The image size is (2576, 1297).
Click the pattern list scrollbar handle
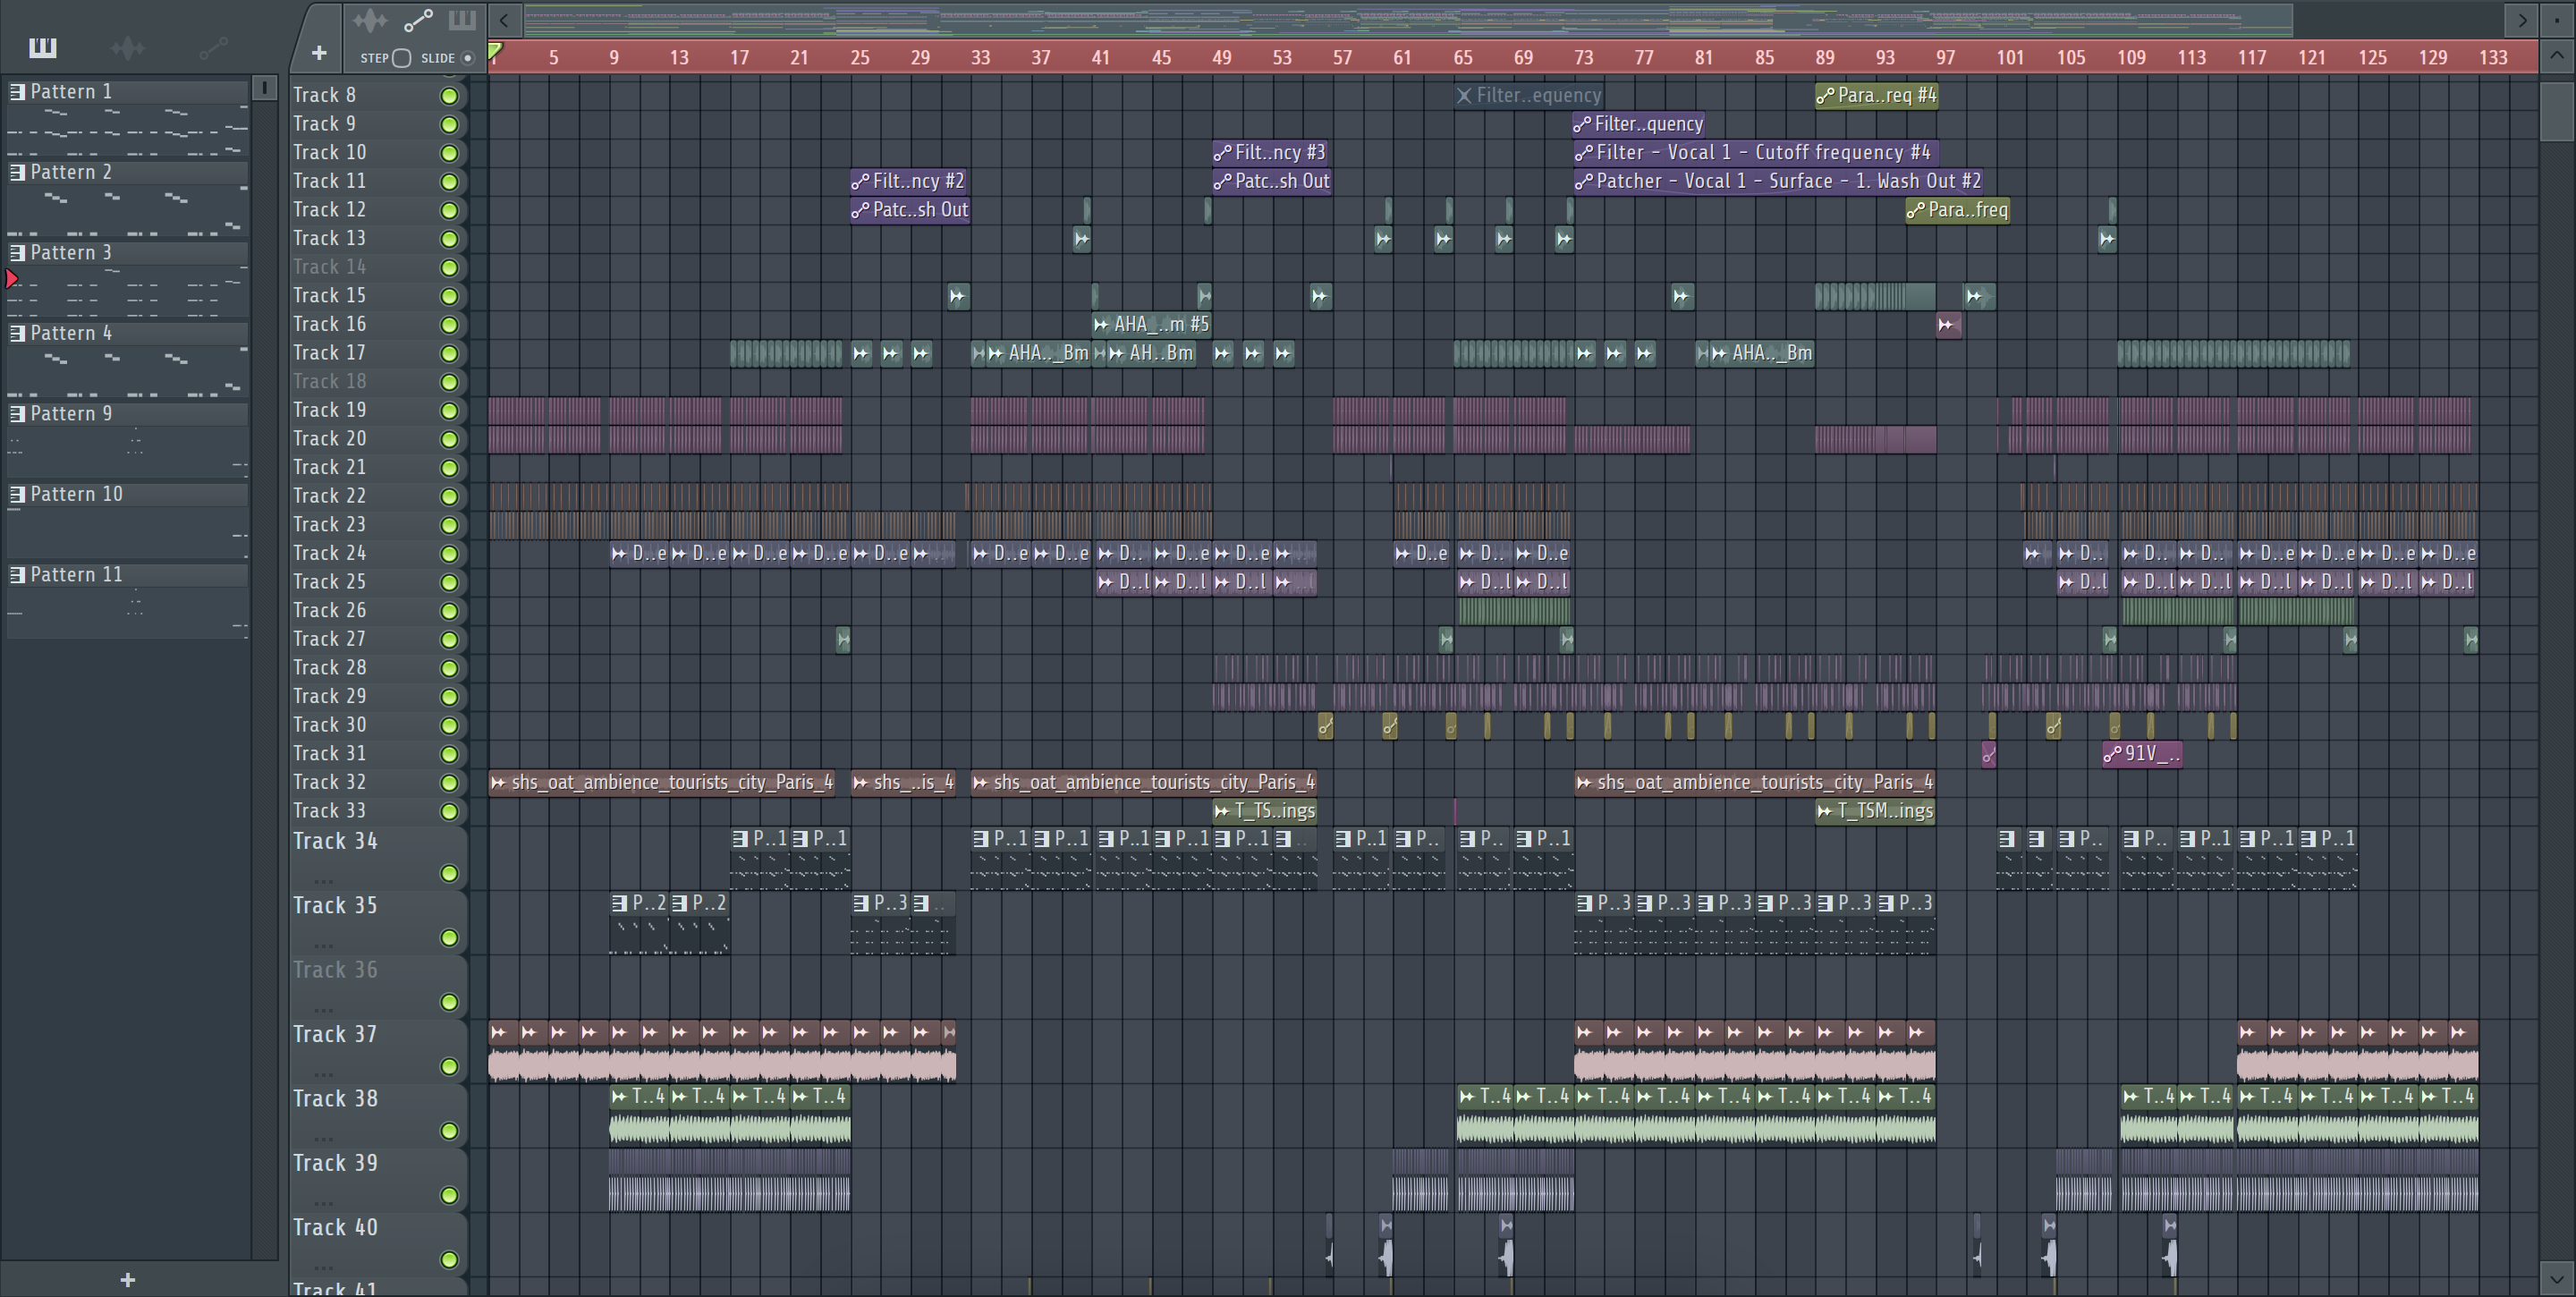click(264, 88)
